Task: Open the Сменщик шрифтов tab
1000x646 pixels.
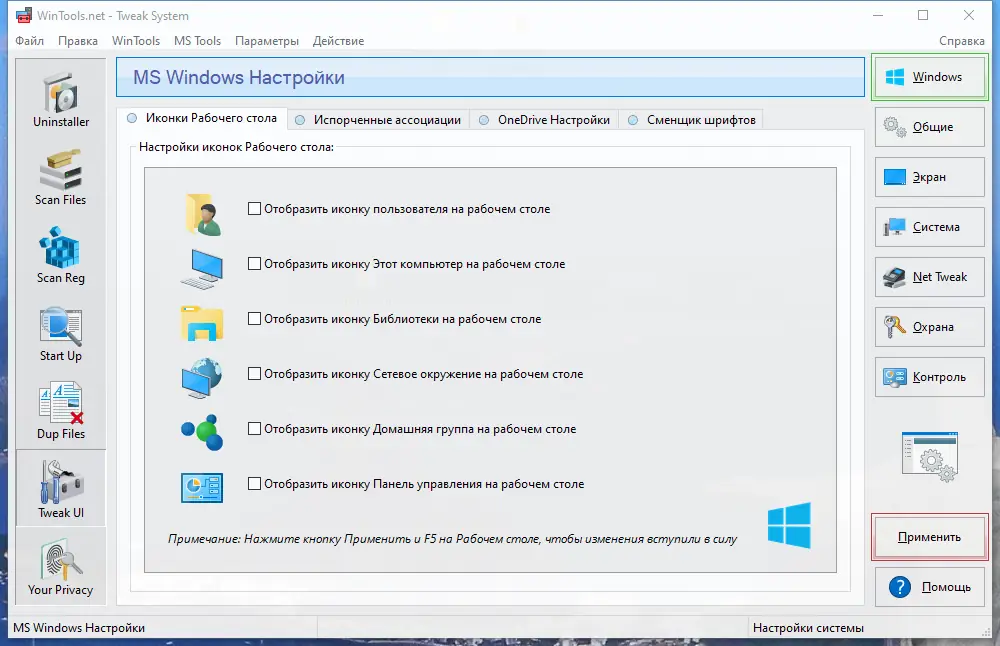Action: pos(692,120)
